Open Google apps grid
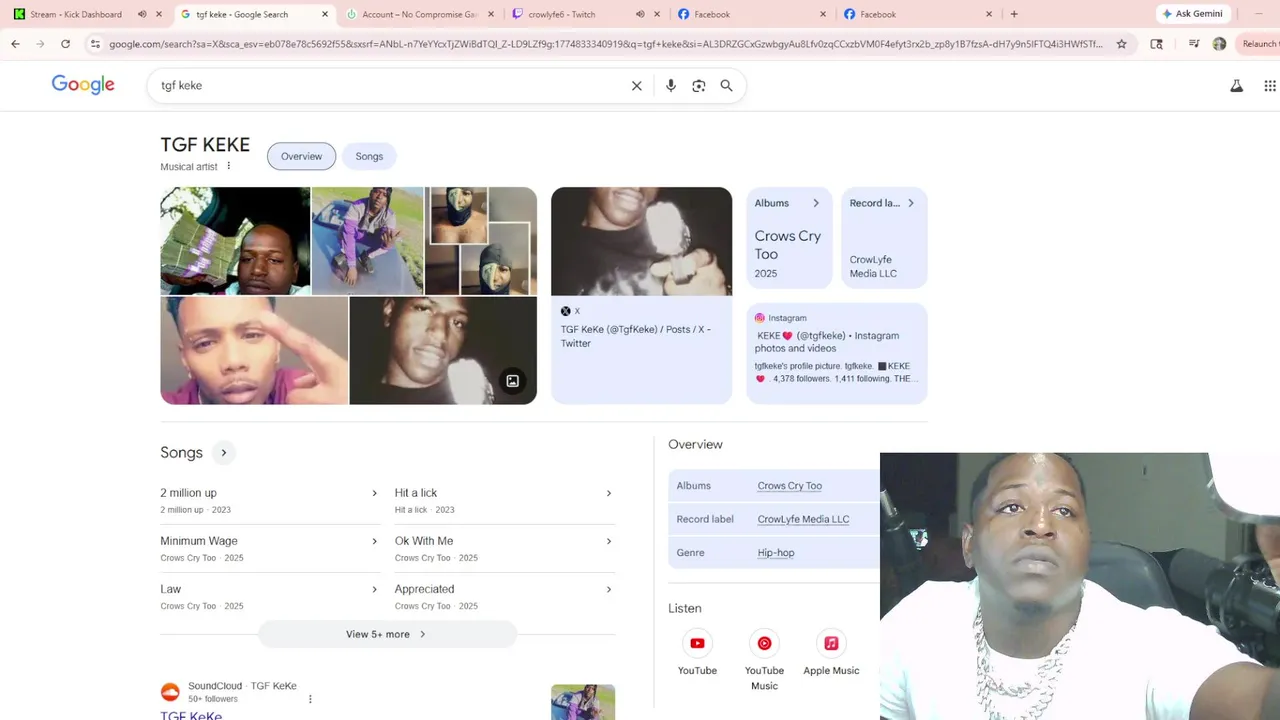Image resolution: width=1280 pixels, height=720 pixels. click(1270, 86)
